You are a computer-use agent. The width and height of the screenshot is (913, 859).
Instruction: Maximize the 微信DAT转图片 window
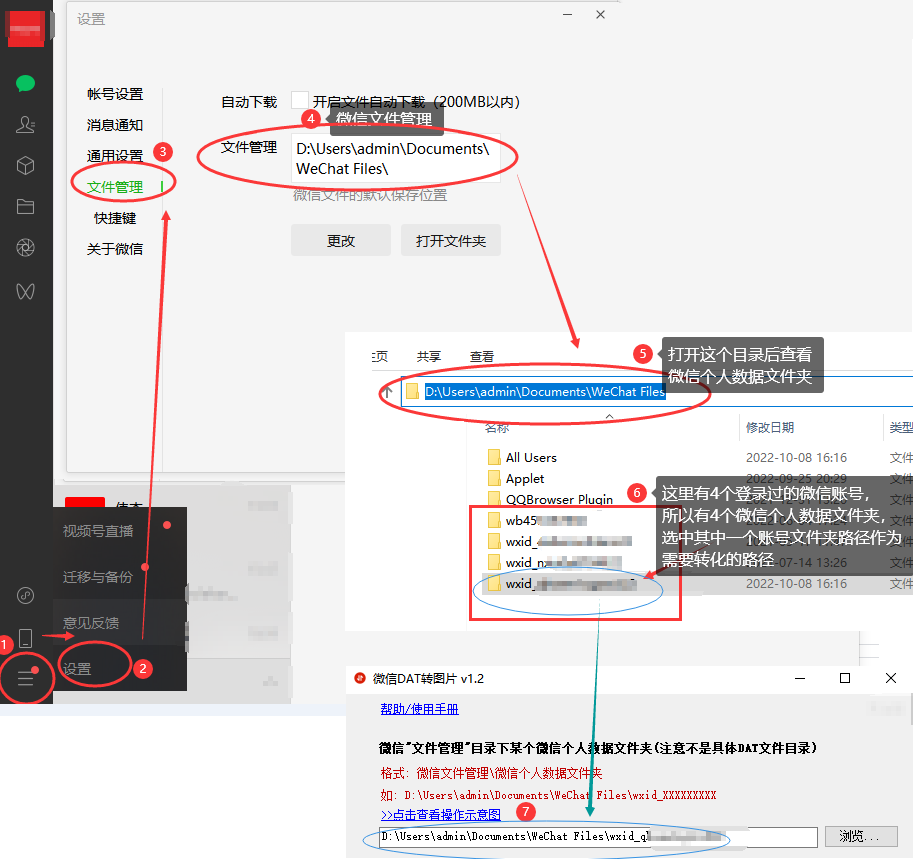pos(845,678)
